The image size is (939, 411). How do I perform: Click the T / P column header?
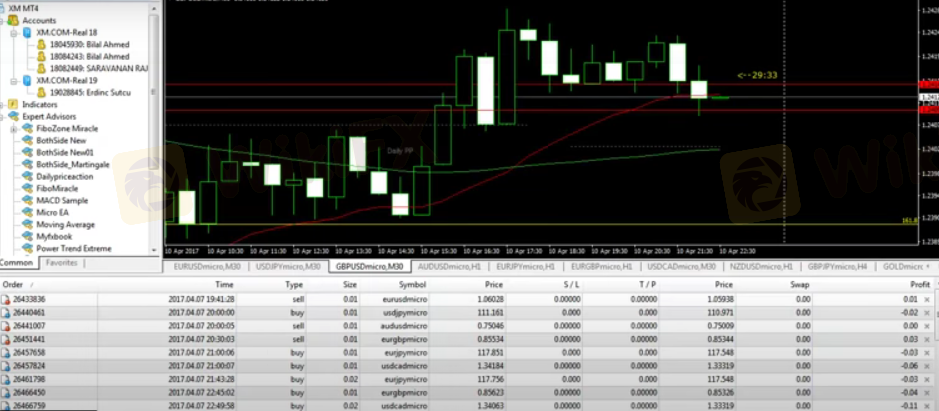(x=648, y=285)
